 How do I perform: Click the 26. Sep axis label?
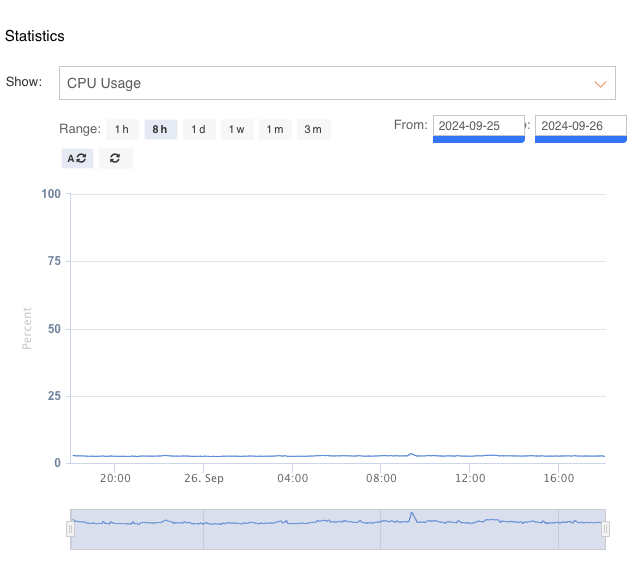click(x=203, y=479)
